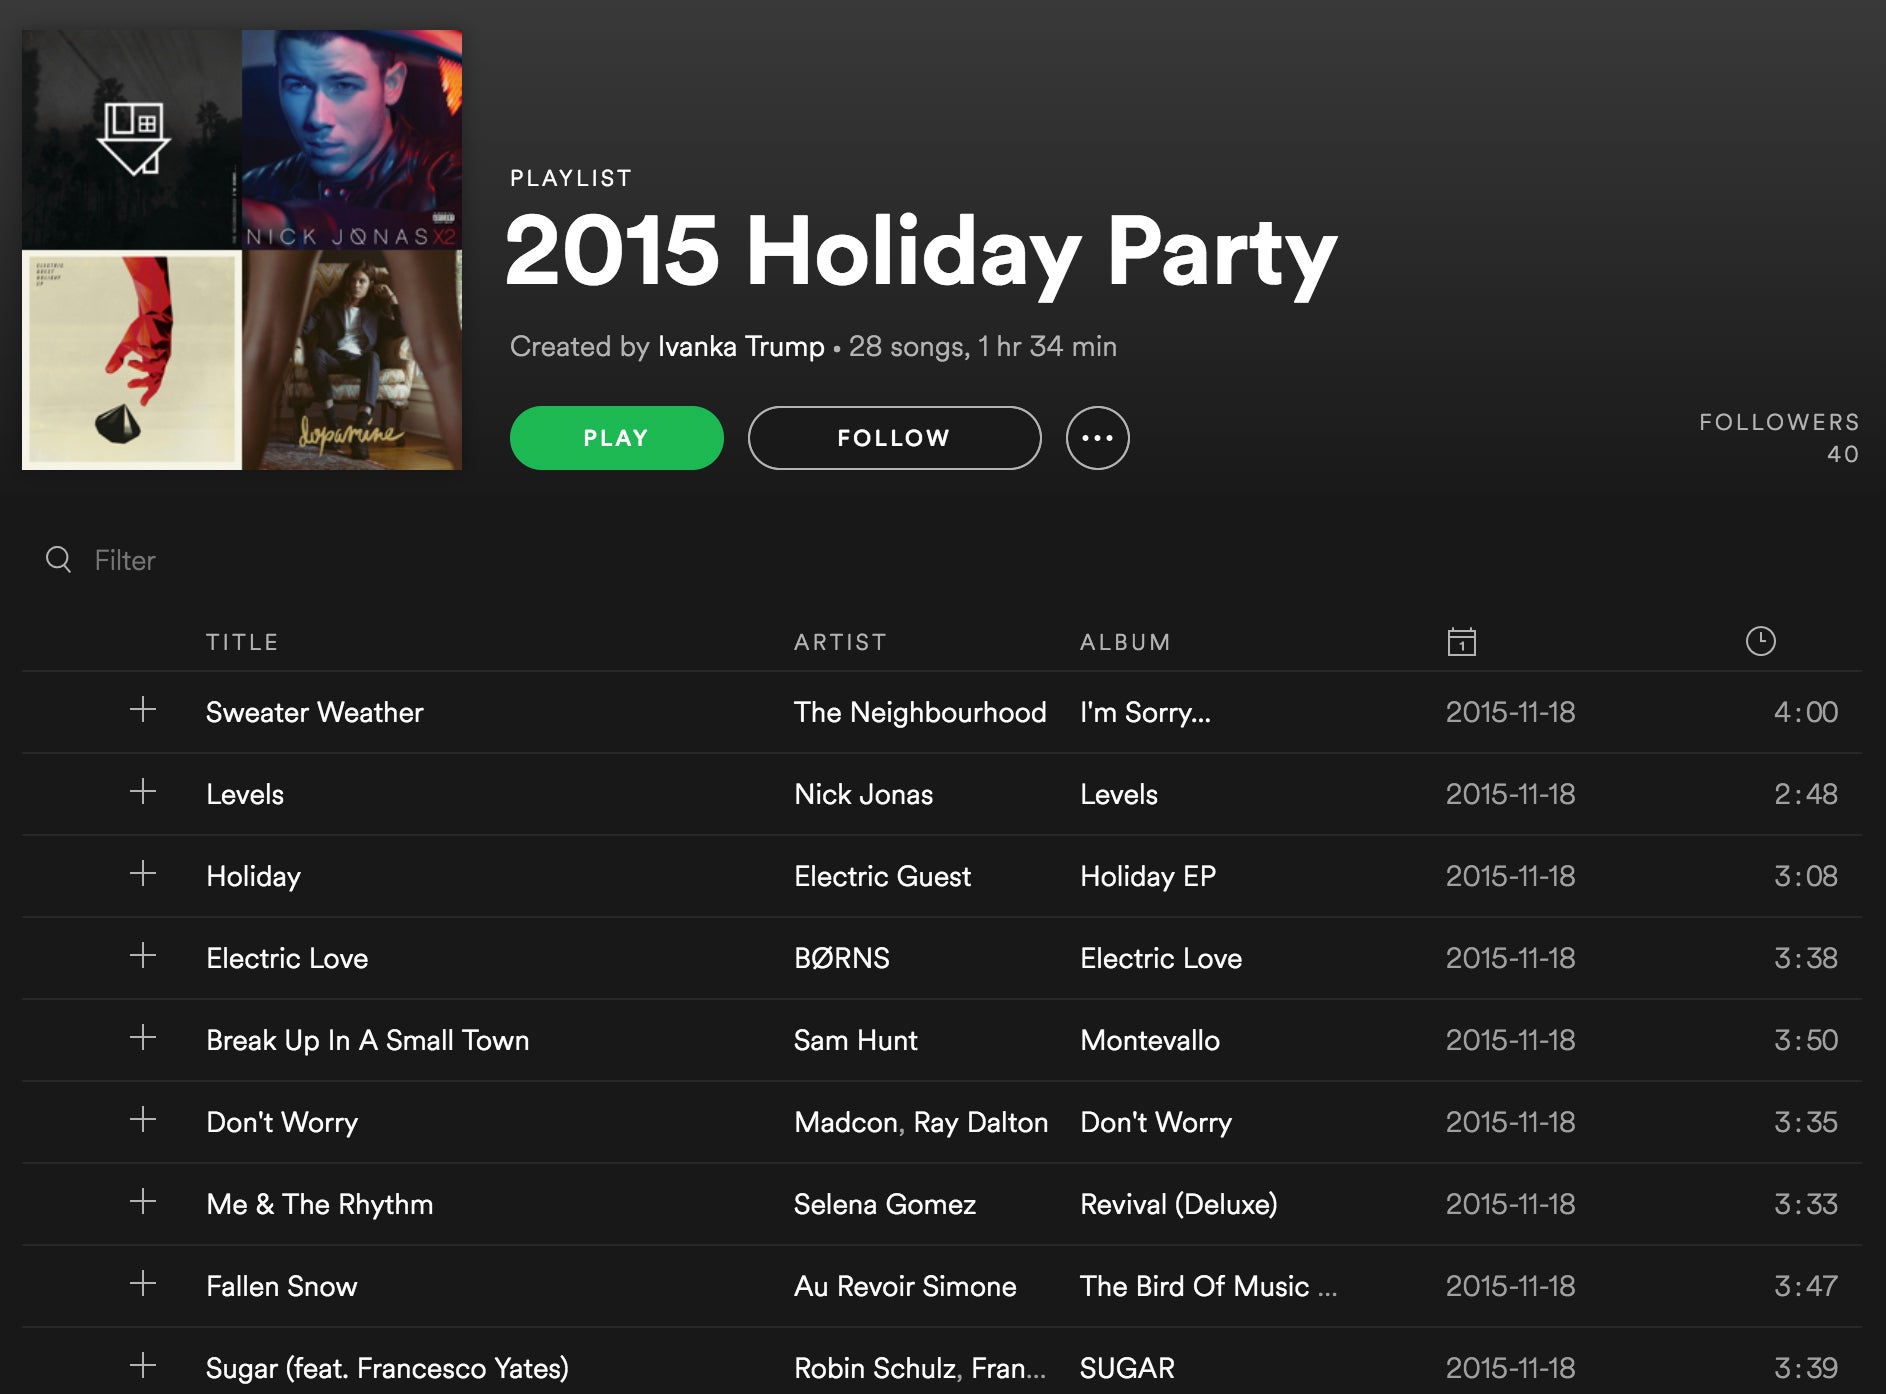Open Nick Jonas artist page
The height and width of the screenshot is (1394, 1886).
pos(863,794)
